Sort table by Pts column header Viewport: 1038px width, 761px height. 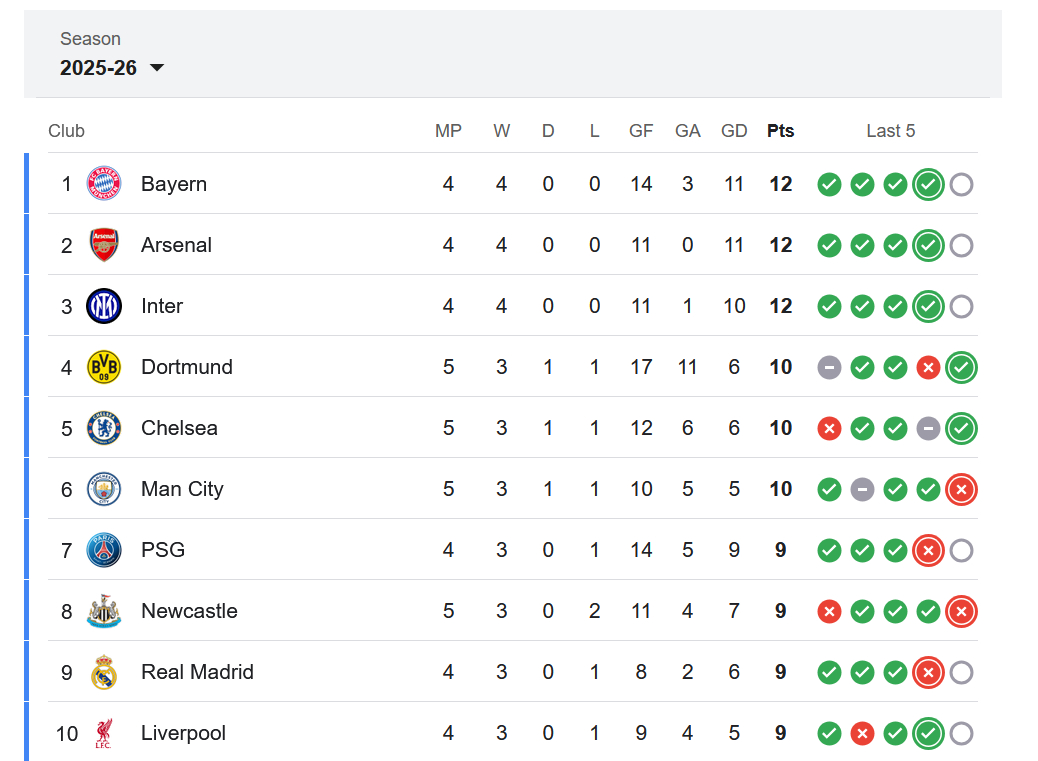(x=780, y=131)
